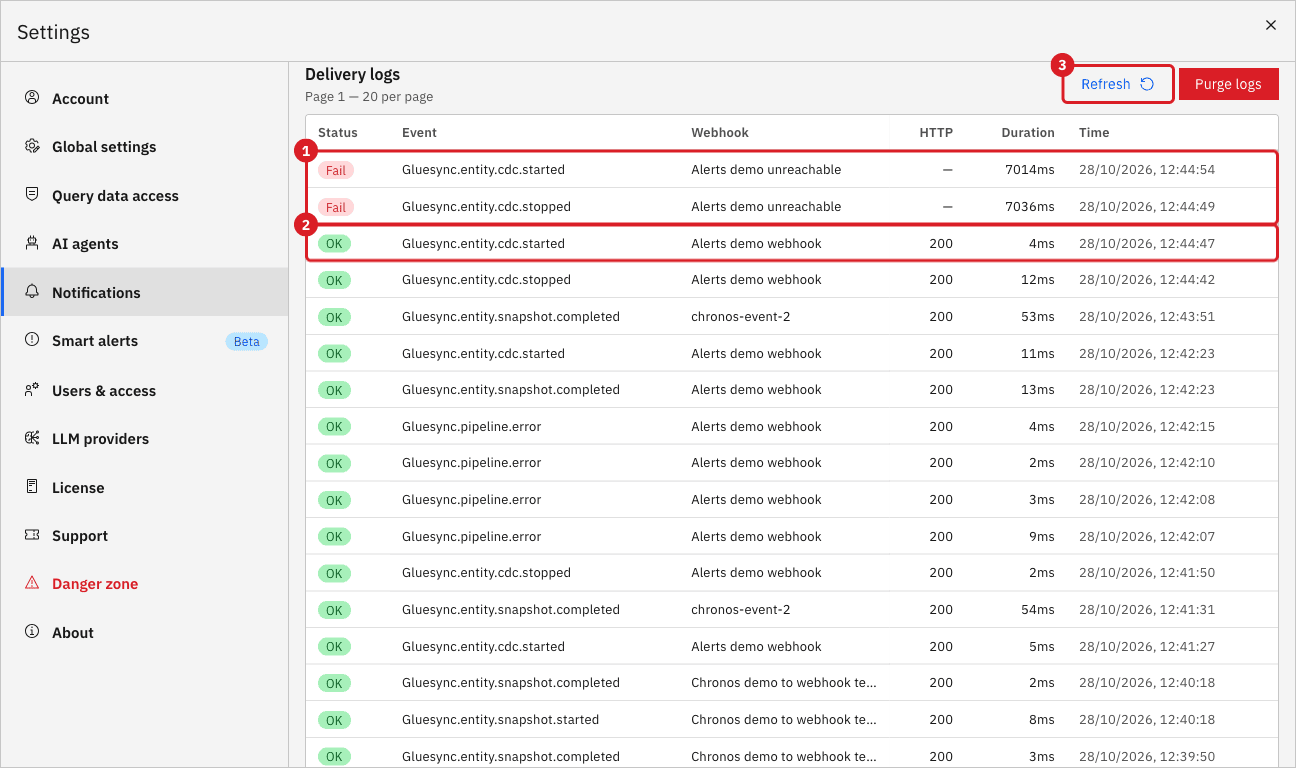Click the Account person icon
The height and width of the screenshot is (768, 1296).
[x=32, y=98]
